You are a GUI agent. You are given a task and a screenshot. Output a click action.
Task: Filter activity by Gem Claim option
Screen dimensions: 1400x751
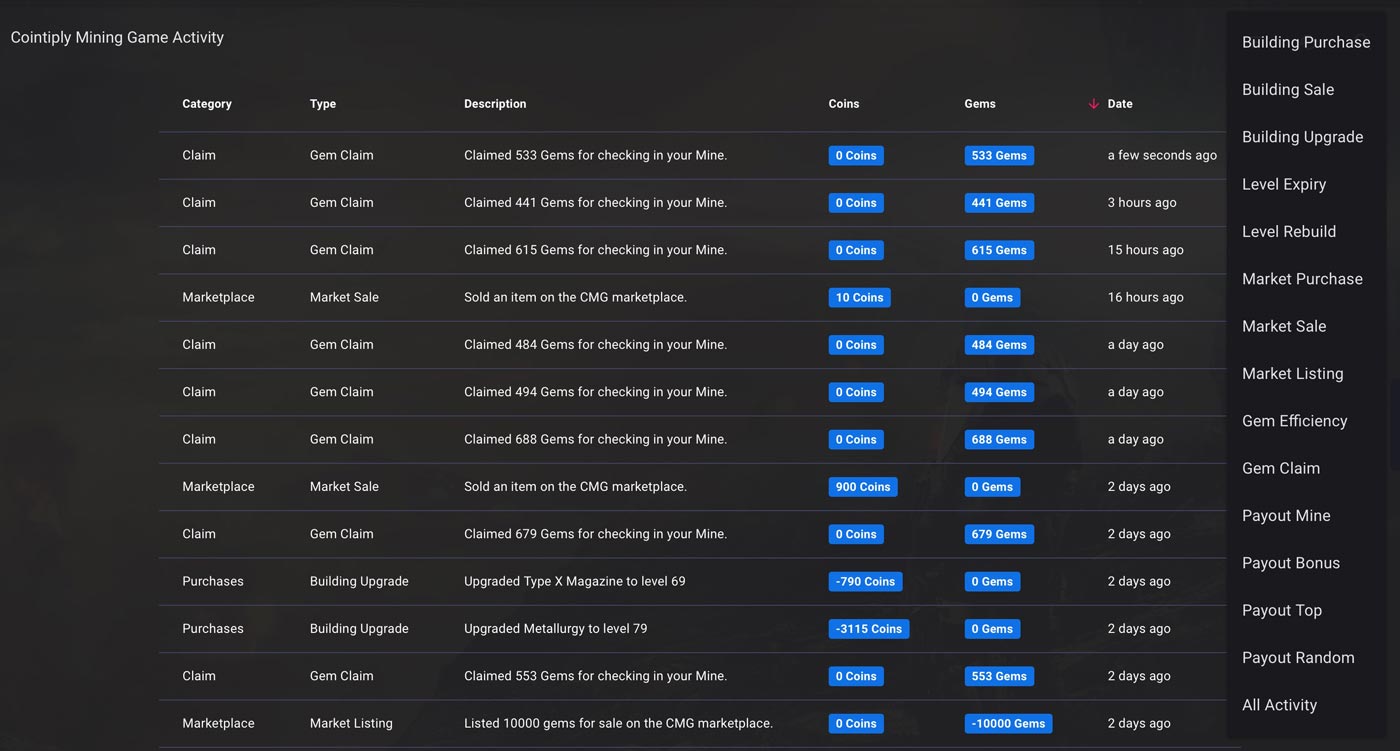[x=1281, y=468]
